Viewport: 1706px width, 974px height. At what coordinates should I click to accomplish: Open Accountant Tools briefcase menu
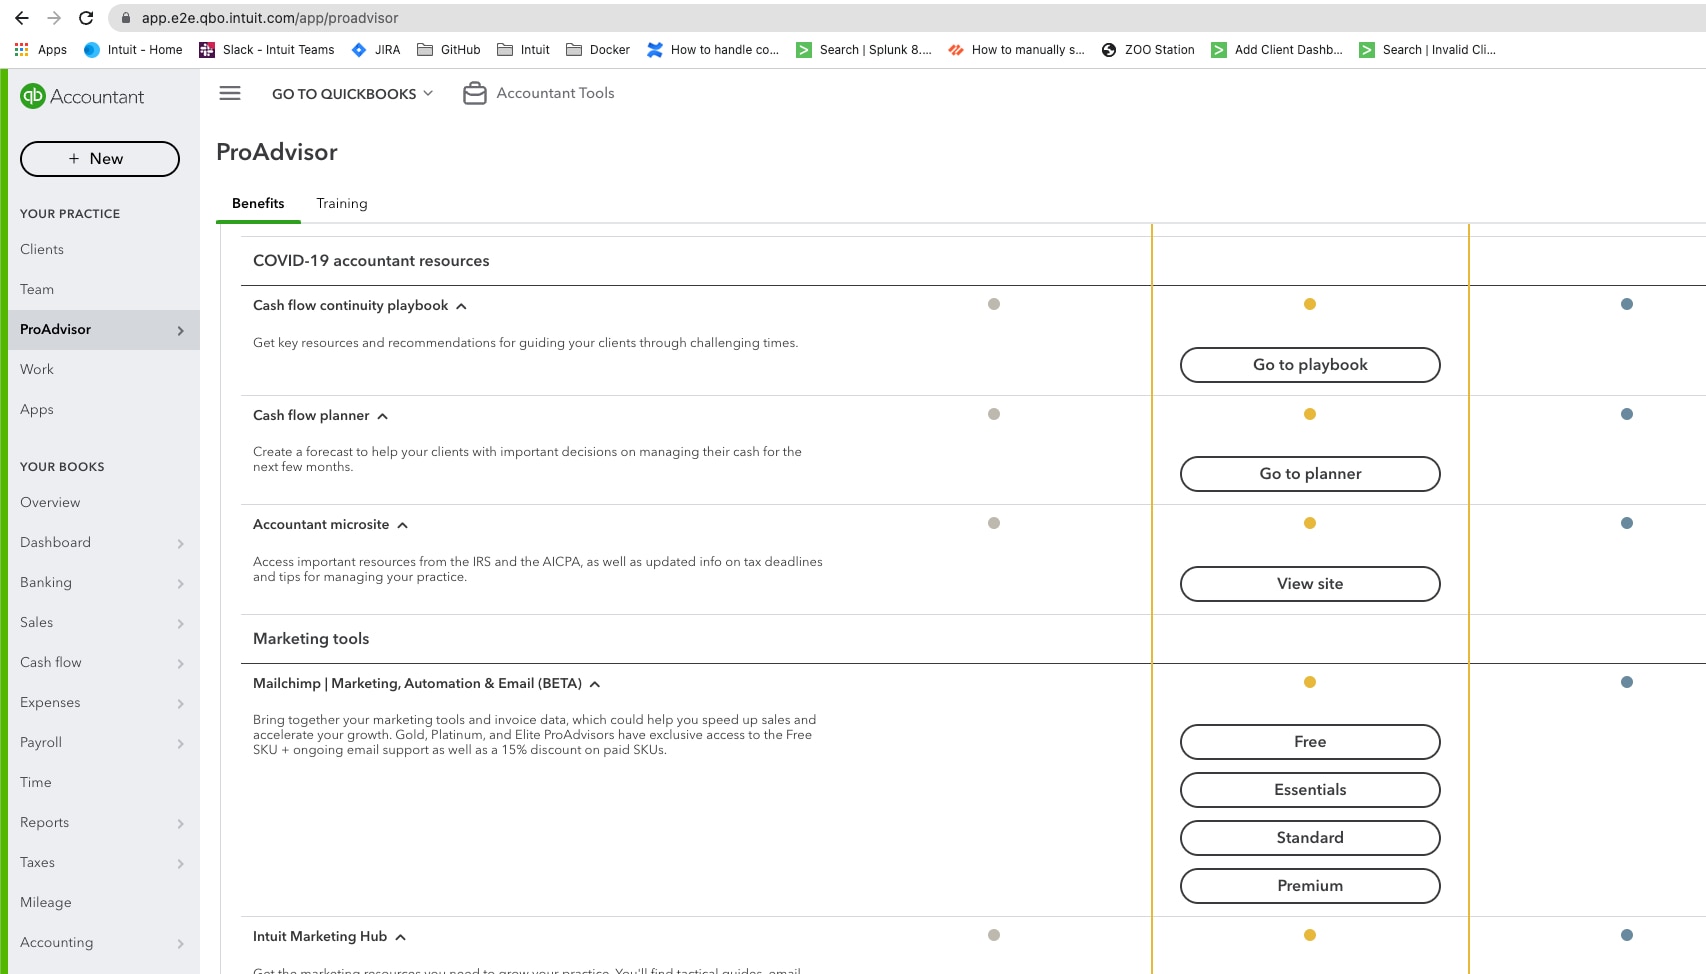(x=539, y=93)
